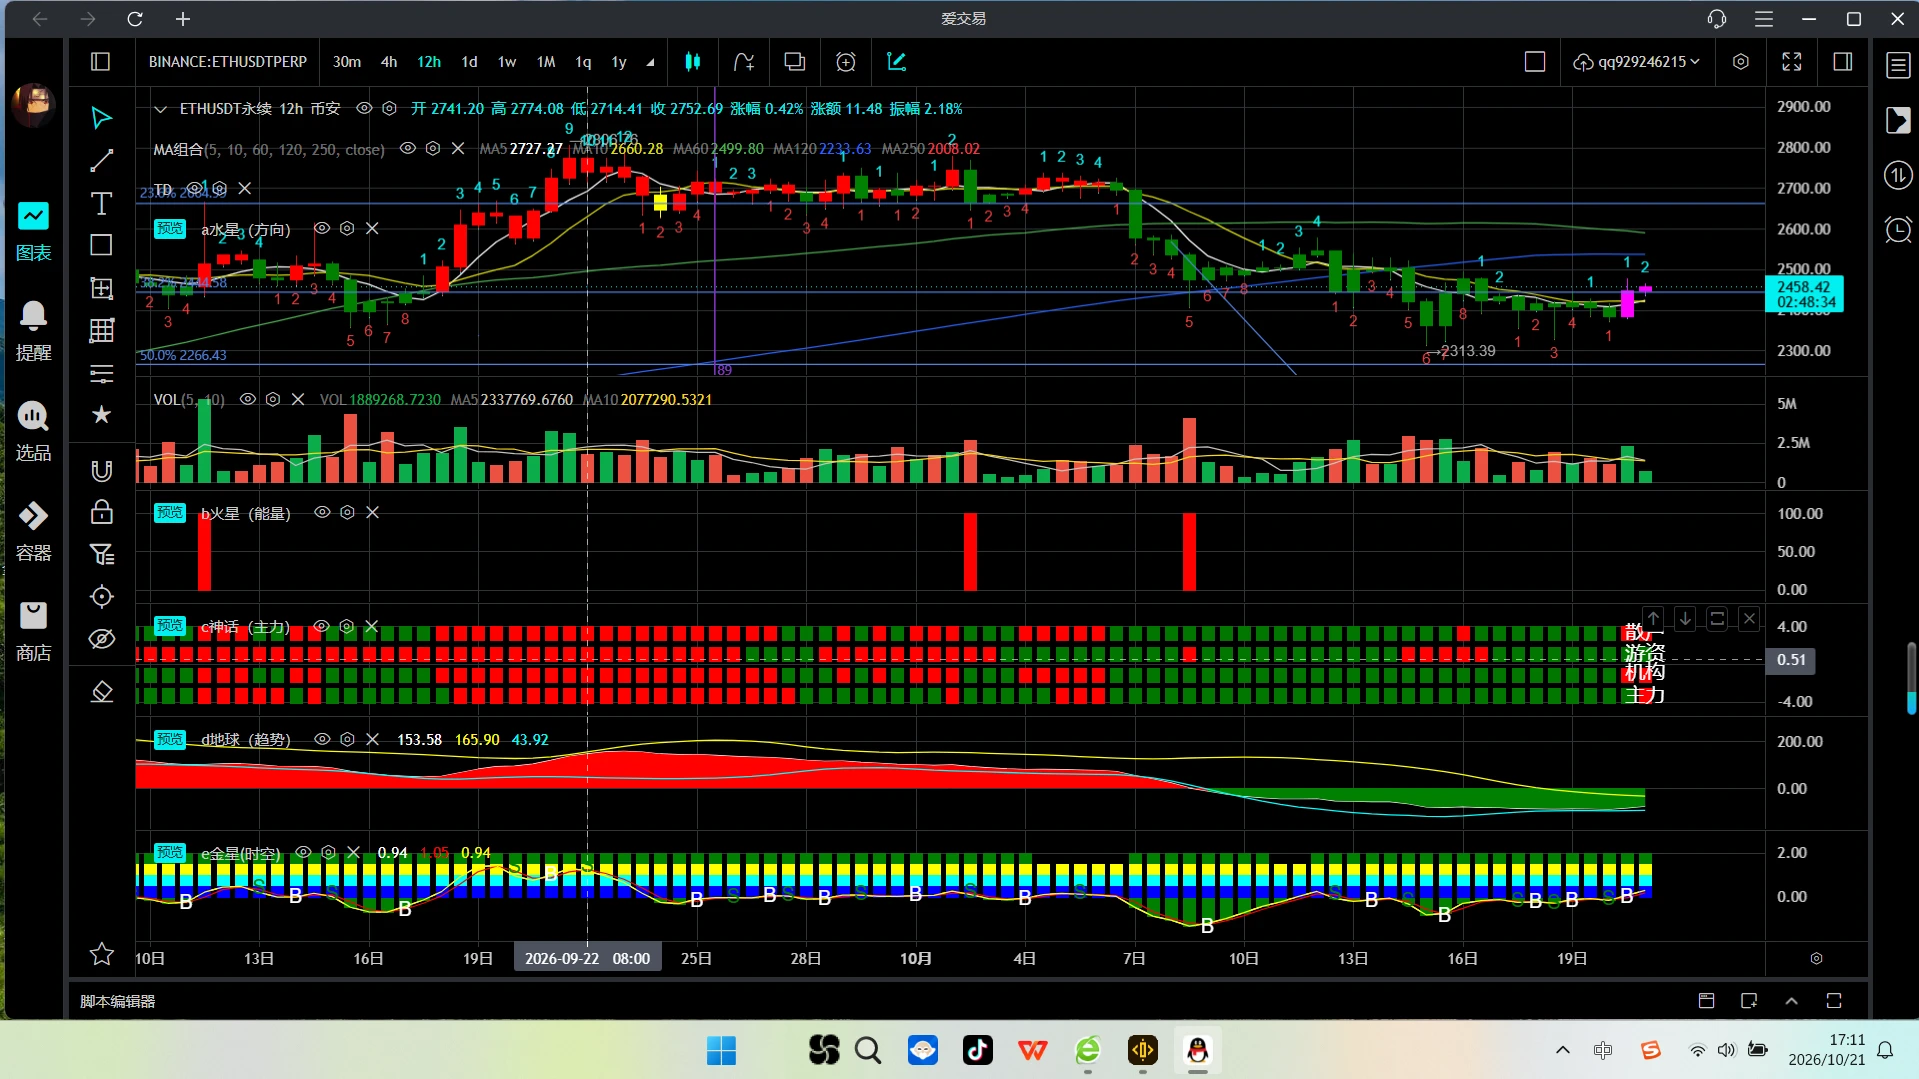Image resolution: width=1919 pixels, height=1079 pixels.
Task: Open chart settings hexagon icon
Action: coord(1741,62)
